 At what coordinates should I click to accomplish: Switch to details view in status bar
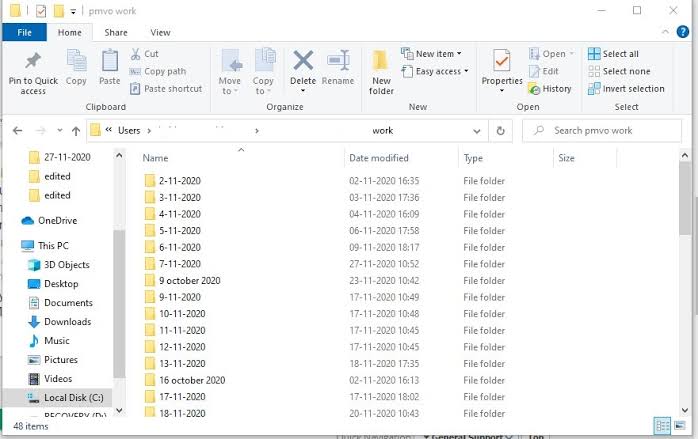(x=662, y=425)
